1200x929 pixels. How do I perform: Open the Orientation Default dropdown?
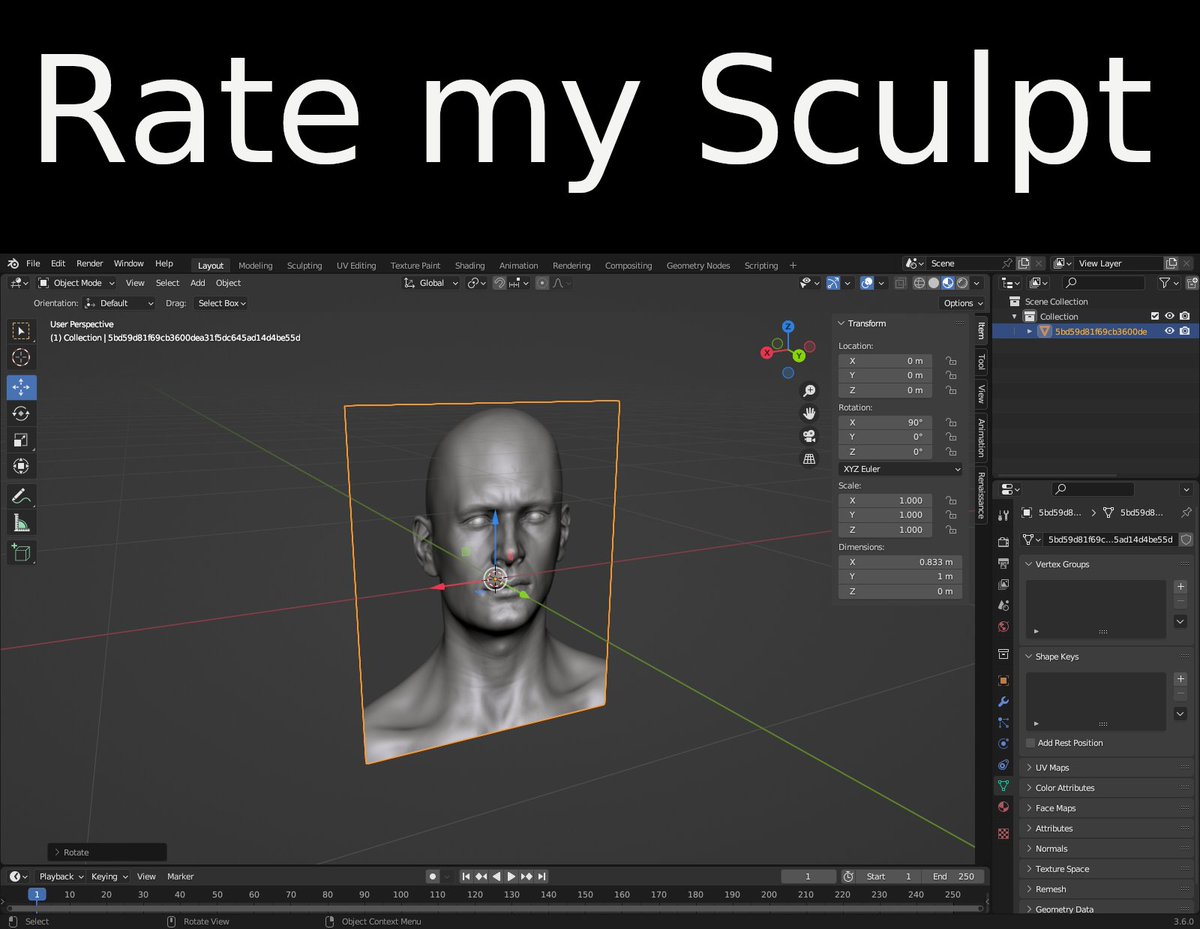coord(119,303)
